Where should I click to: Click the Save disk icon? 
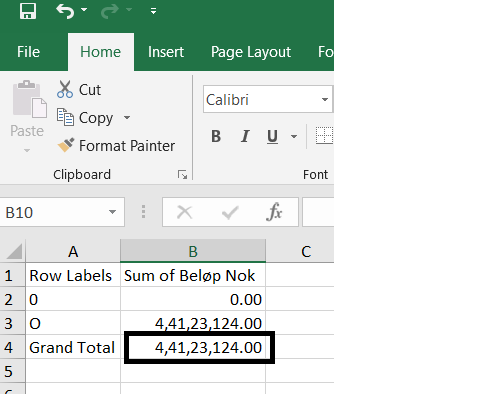click(28, 11)
